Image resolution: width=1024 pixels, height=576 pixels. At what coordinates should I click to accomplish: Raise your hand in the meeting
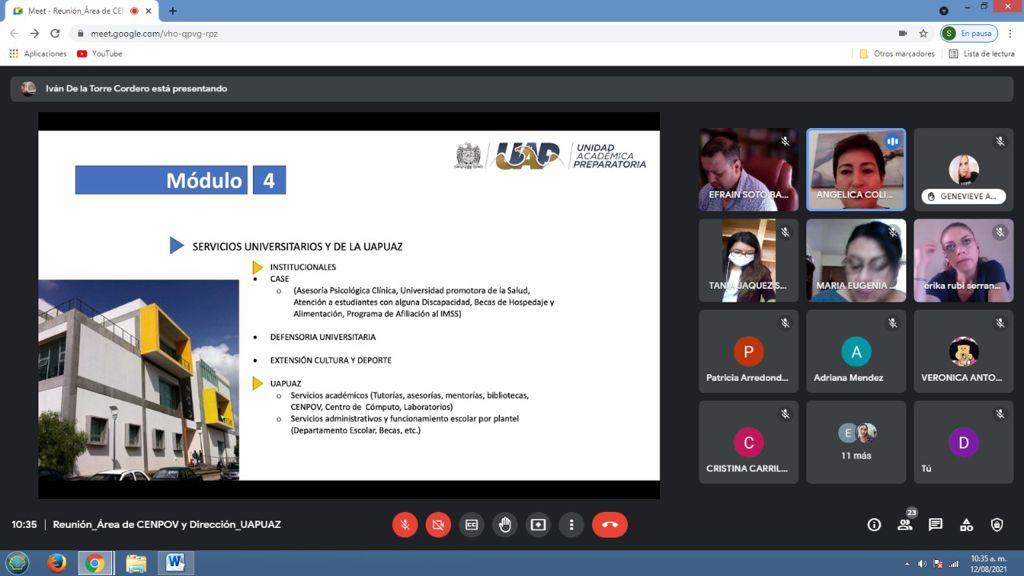point(505,524)
